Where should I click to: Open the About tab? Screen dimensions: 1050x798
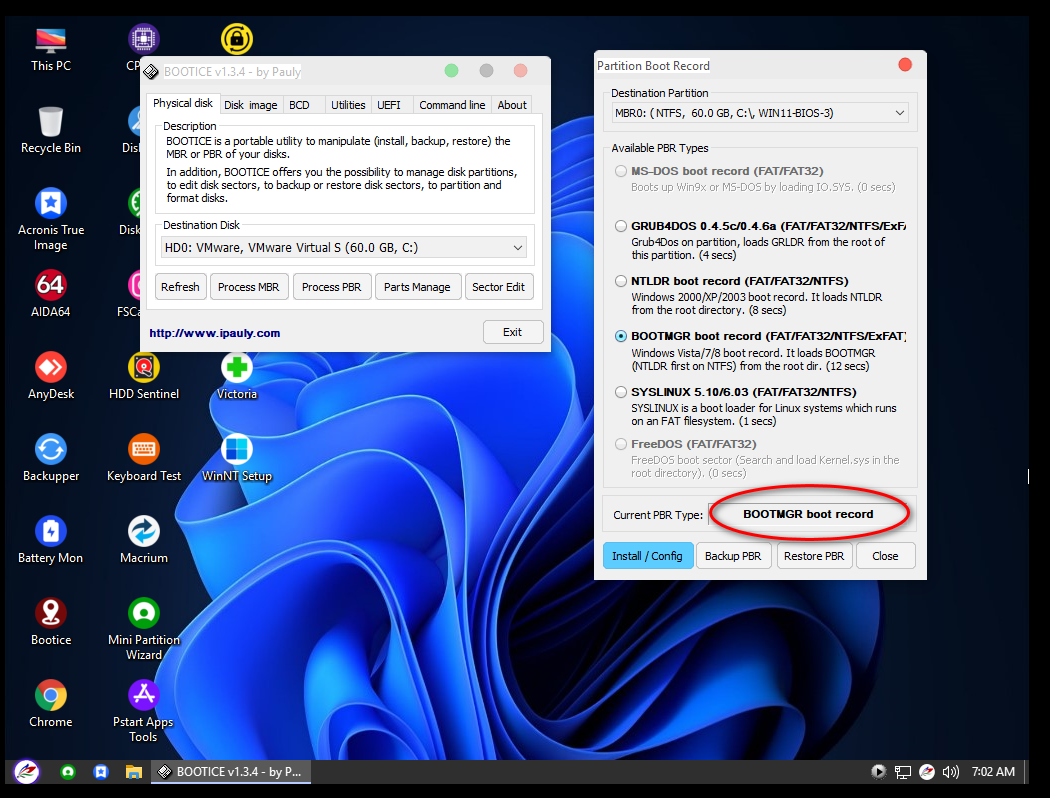click(x=512, y=105)
